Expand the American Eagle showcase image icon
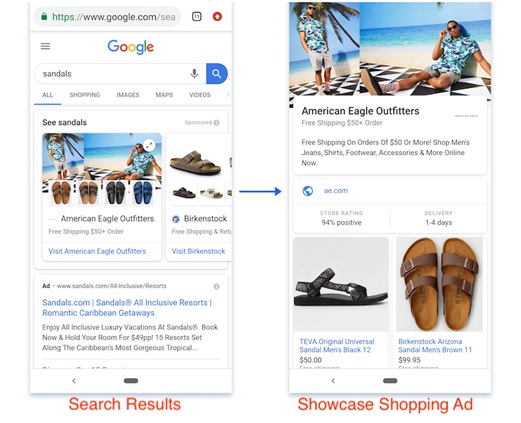The width and height of the screenshot is (521, 423). pos(149,145)
